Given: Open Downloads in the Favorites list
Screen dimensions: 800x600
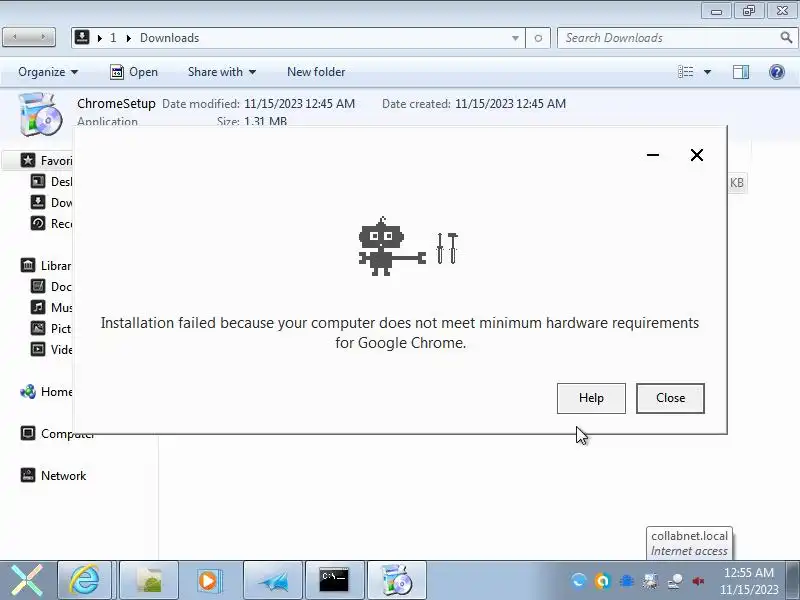Looking at the screenshot, I should (51, 203).
